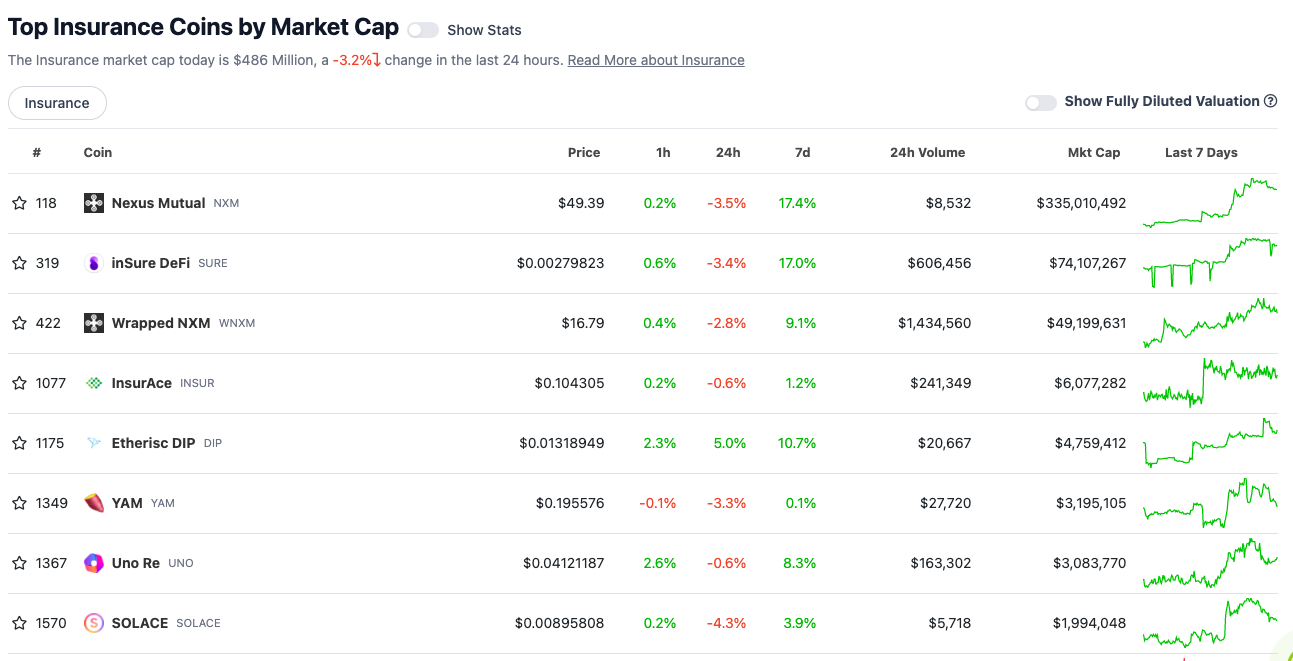Click the Top Insurance Coins page heading

(203, 28)
